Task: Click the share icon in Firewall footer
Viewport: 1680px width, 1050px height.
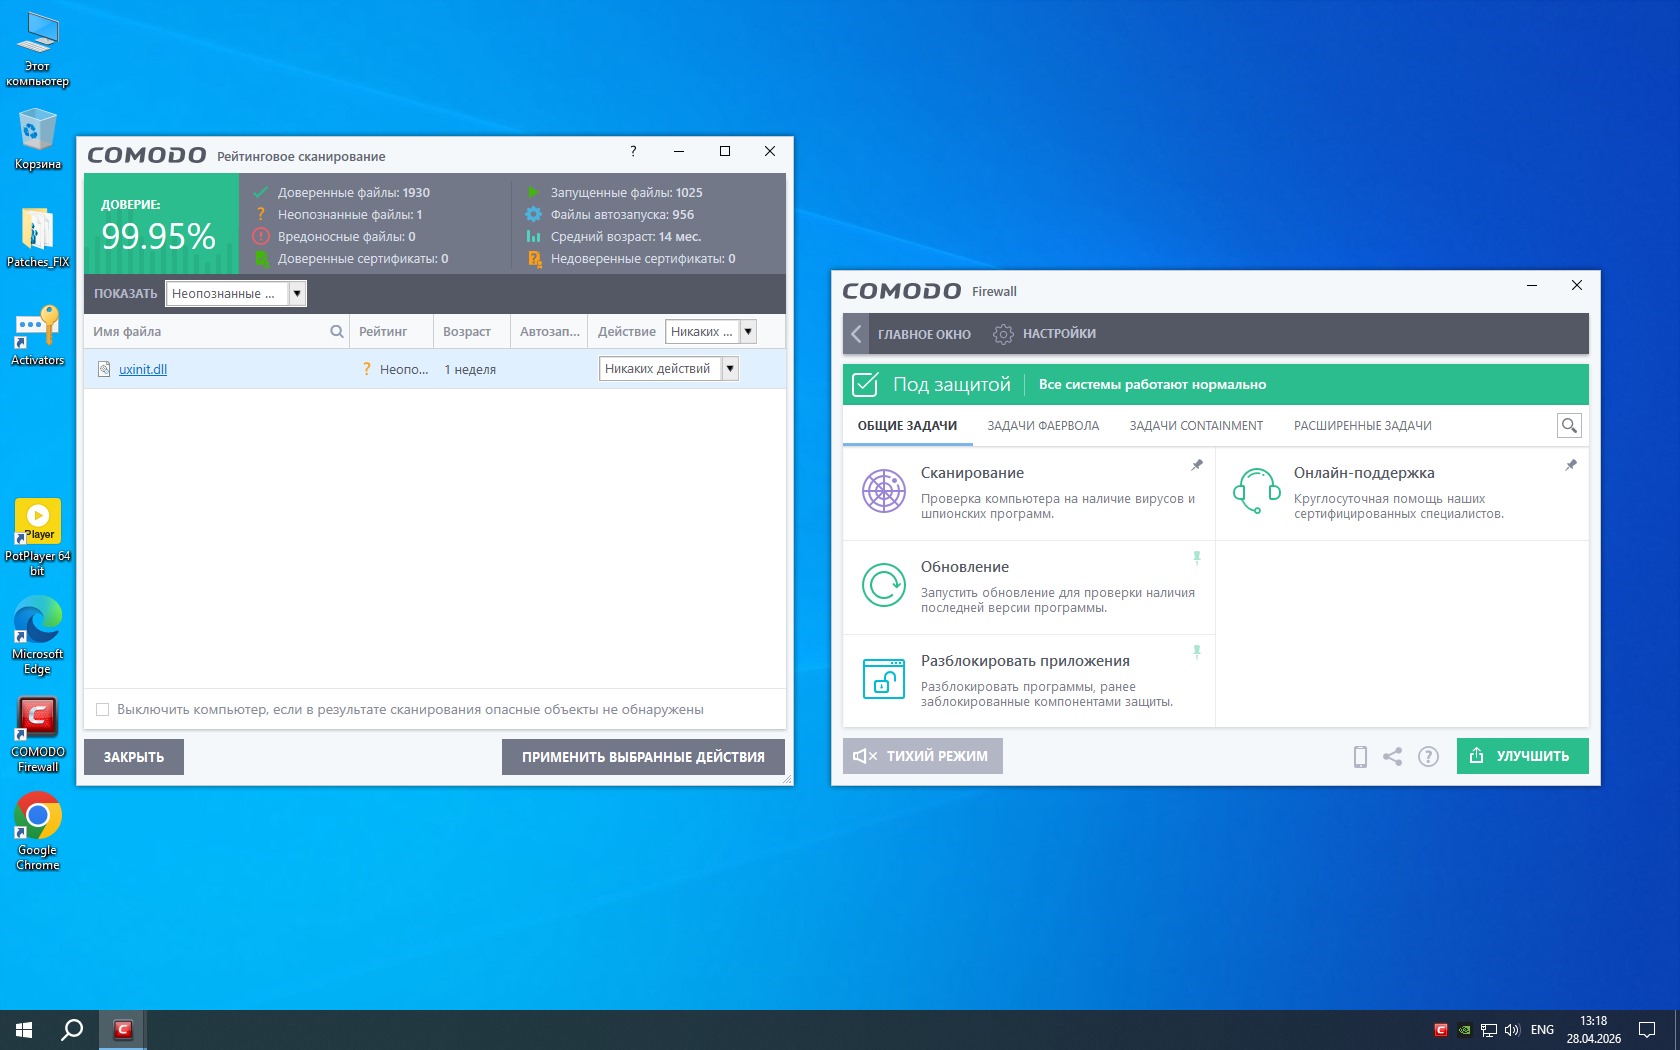Action: click(x=1392, y=757)
